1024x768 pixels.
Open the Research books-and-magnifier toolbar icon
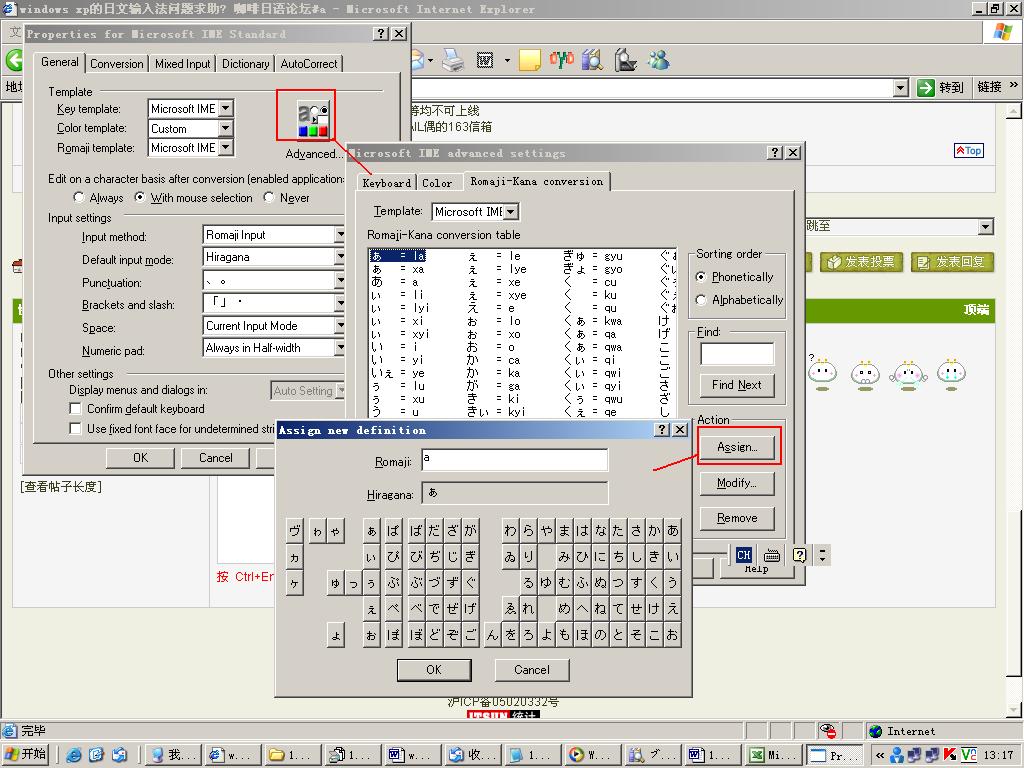(592, 60)
